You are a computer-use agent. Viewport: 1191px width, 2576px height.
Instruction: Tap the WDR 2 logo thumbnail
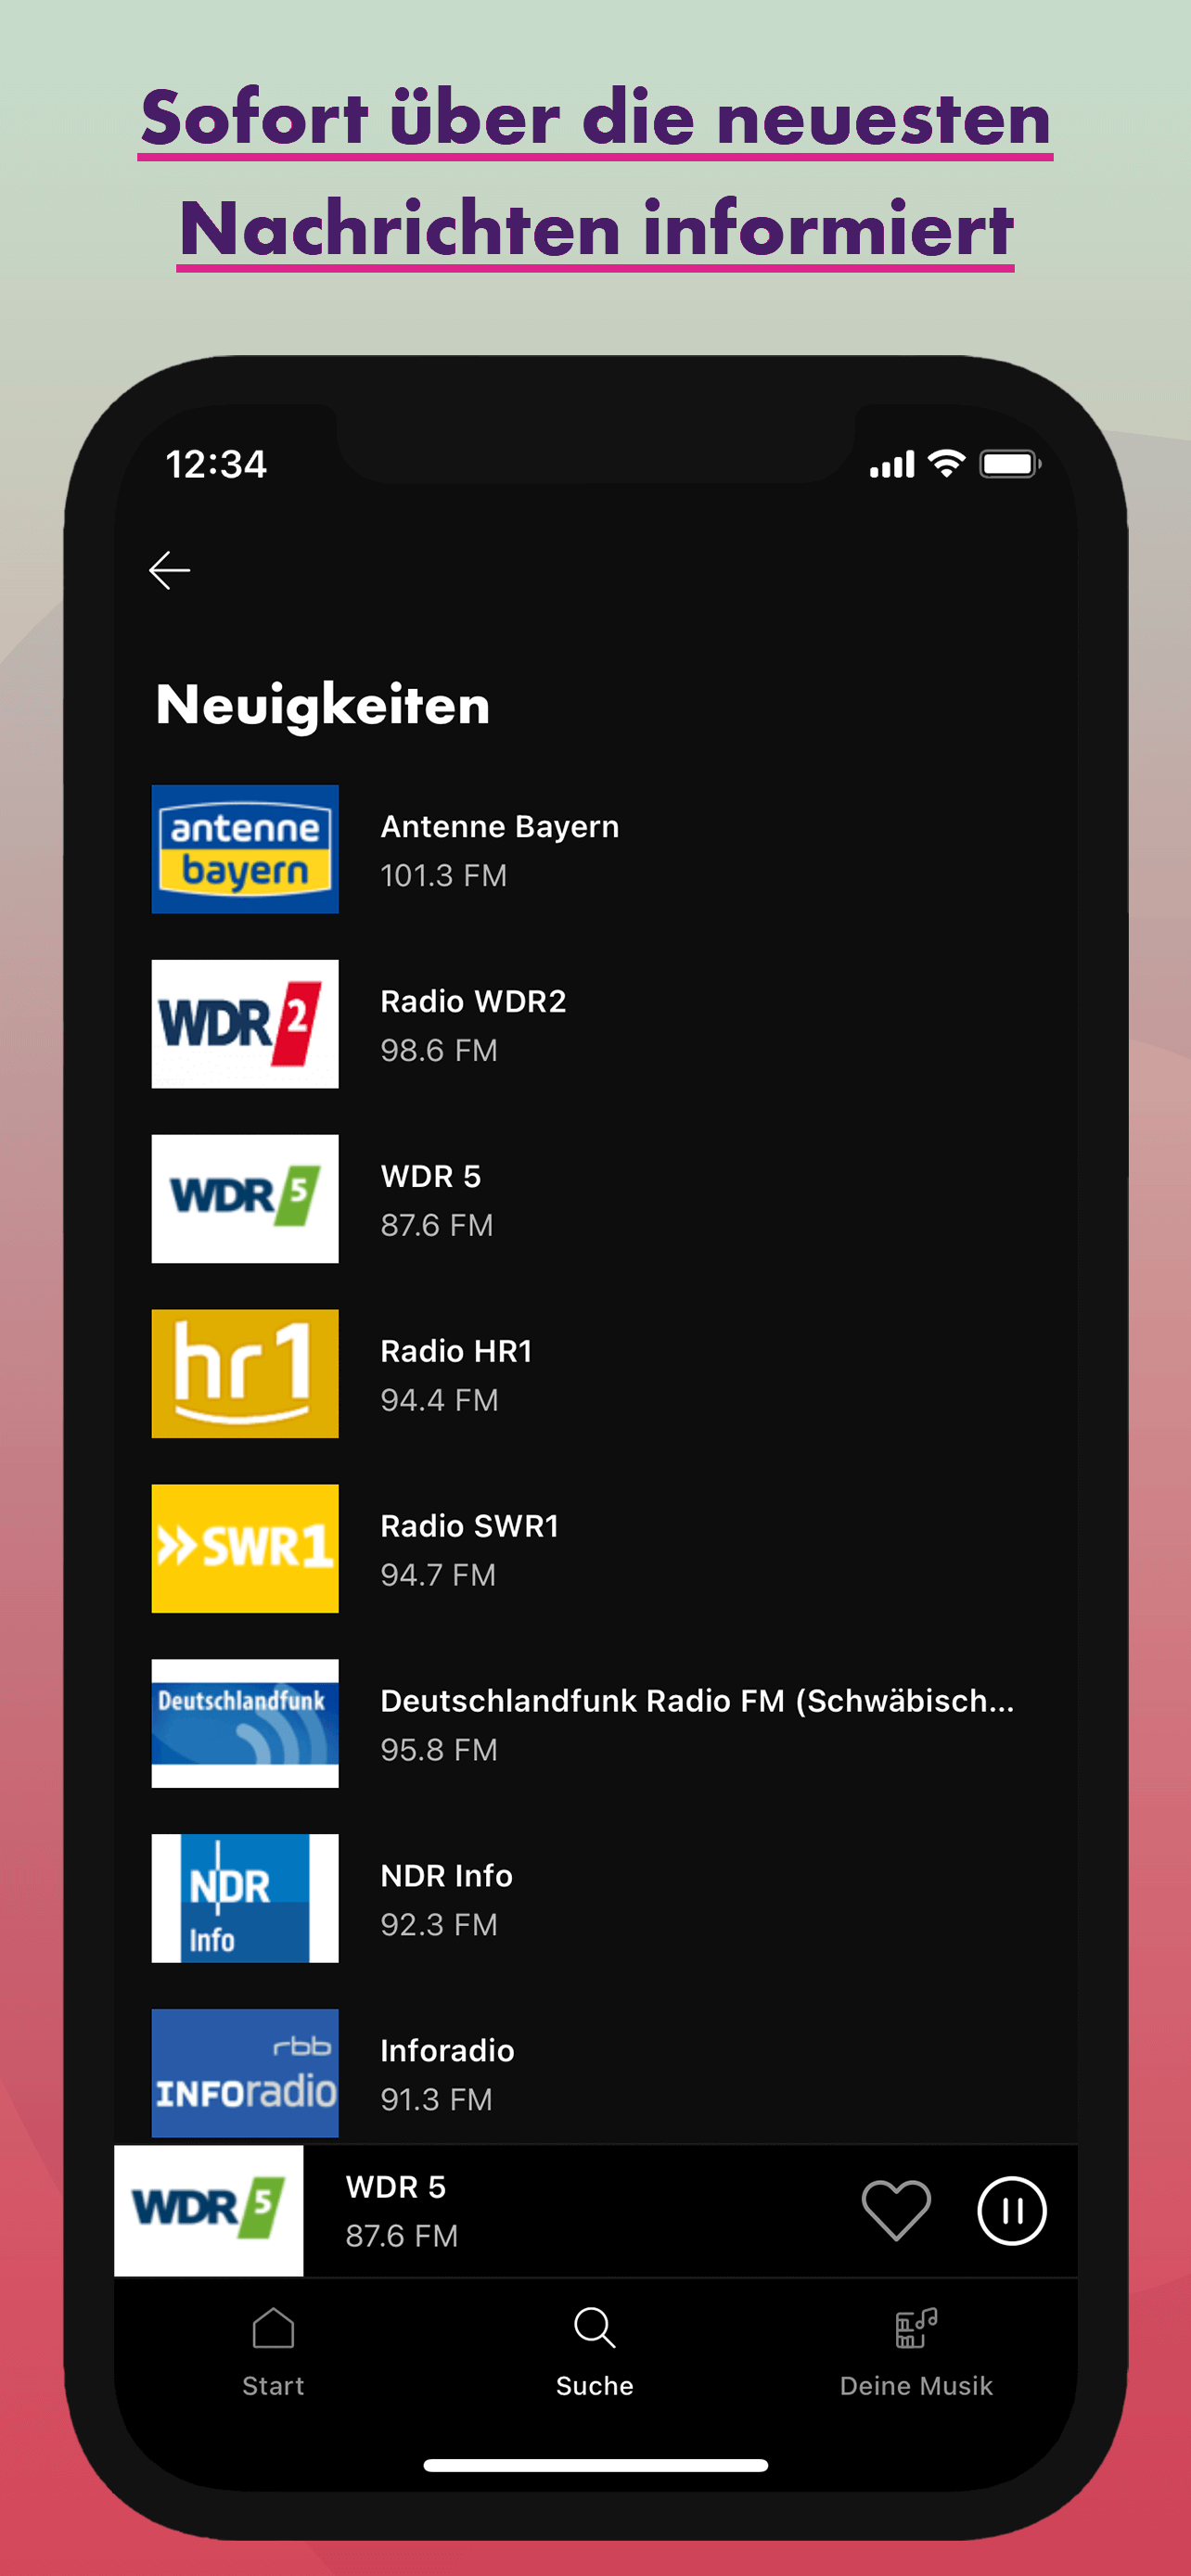tap(245, 1024)
